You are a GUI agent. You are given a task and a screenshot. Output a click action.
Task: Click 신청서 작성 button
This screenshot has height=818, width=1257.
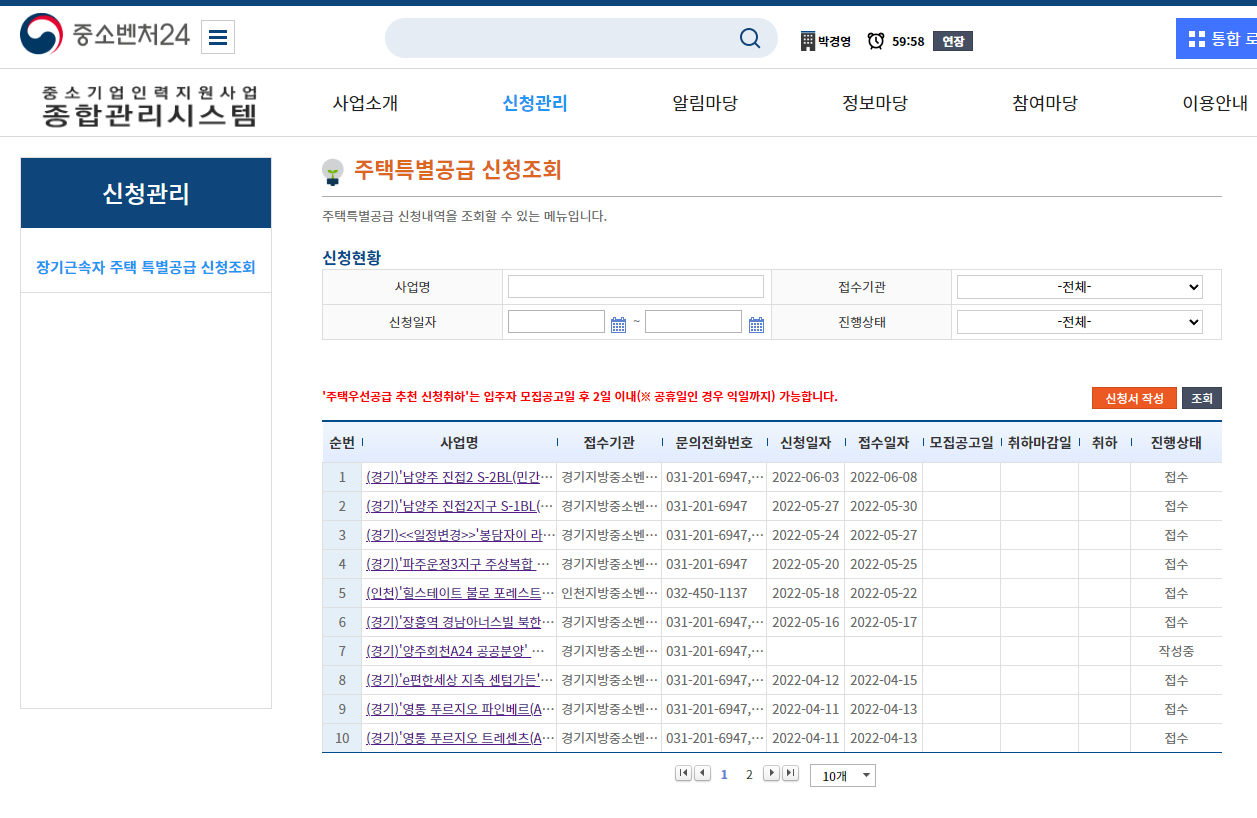[1134, 398]
